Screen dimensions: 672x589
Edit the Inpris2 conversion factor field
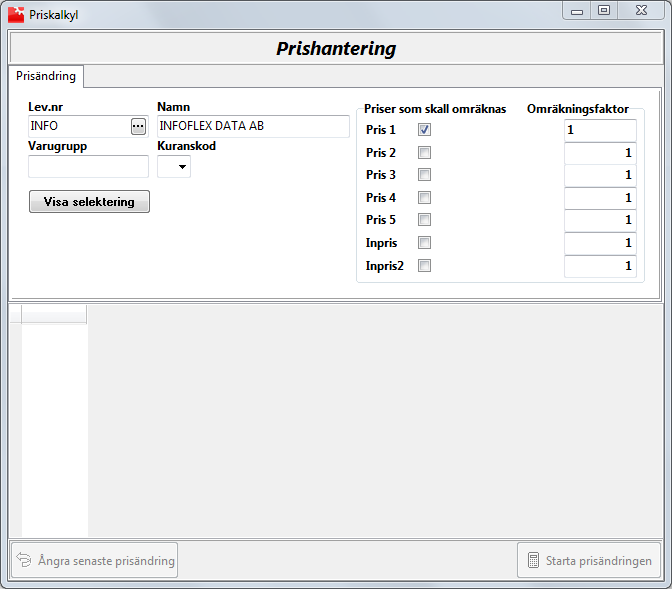pyautogui.click(x=600, y=266)
